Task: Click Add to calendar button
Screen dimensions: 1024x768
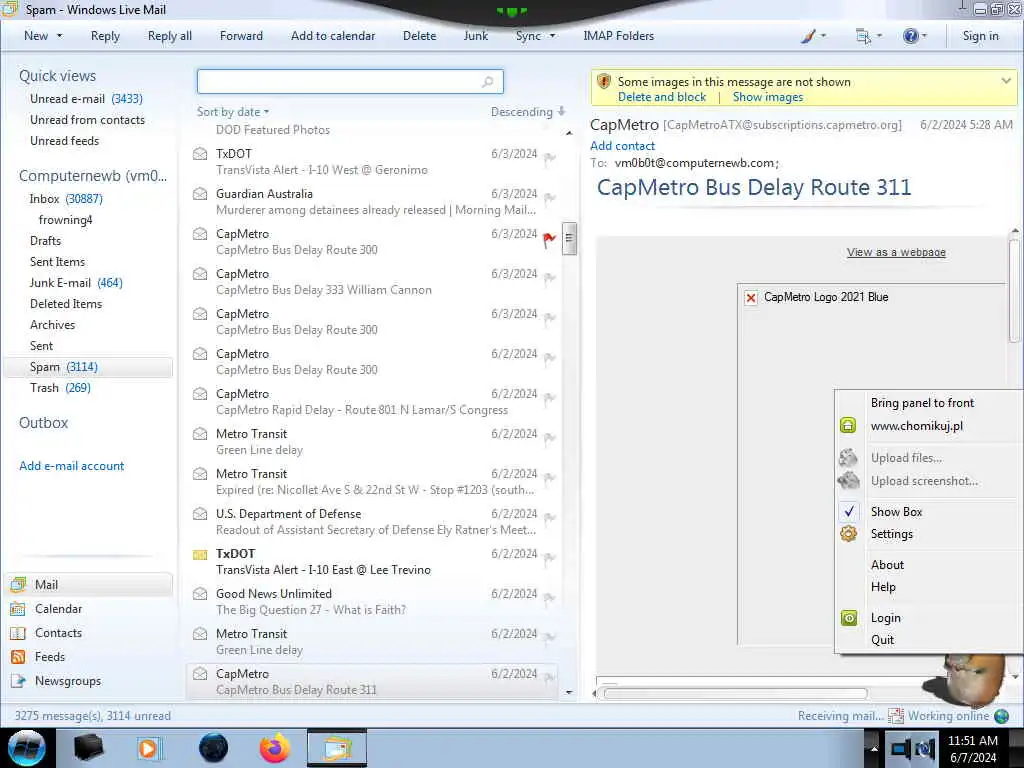Action: tap(333, 36)
